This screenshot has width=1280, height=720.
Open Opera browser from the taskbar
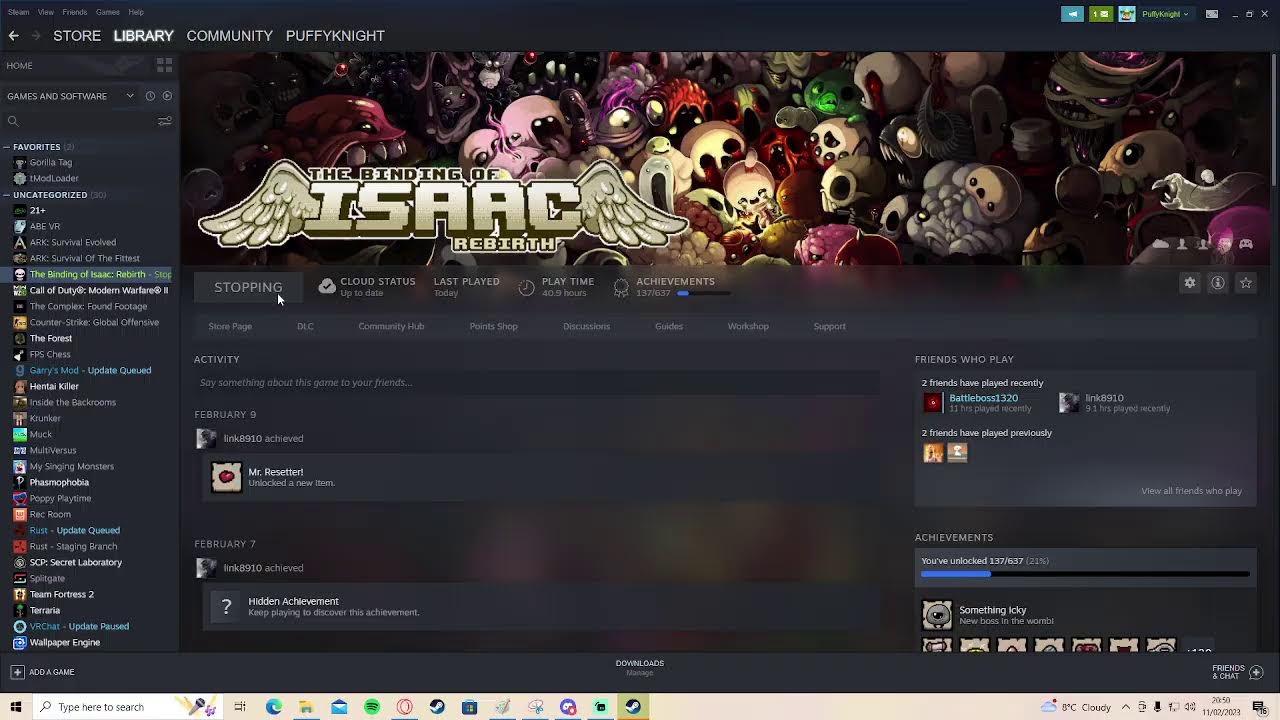(404, 707)
